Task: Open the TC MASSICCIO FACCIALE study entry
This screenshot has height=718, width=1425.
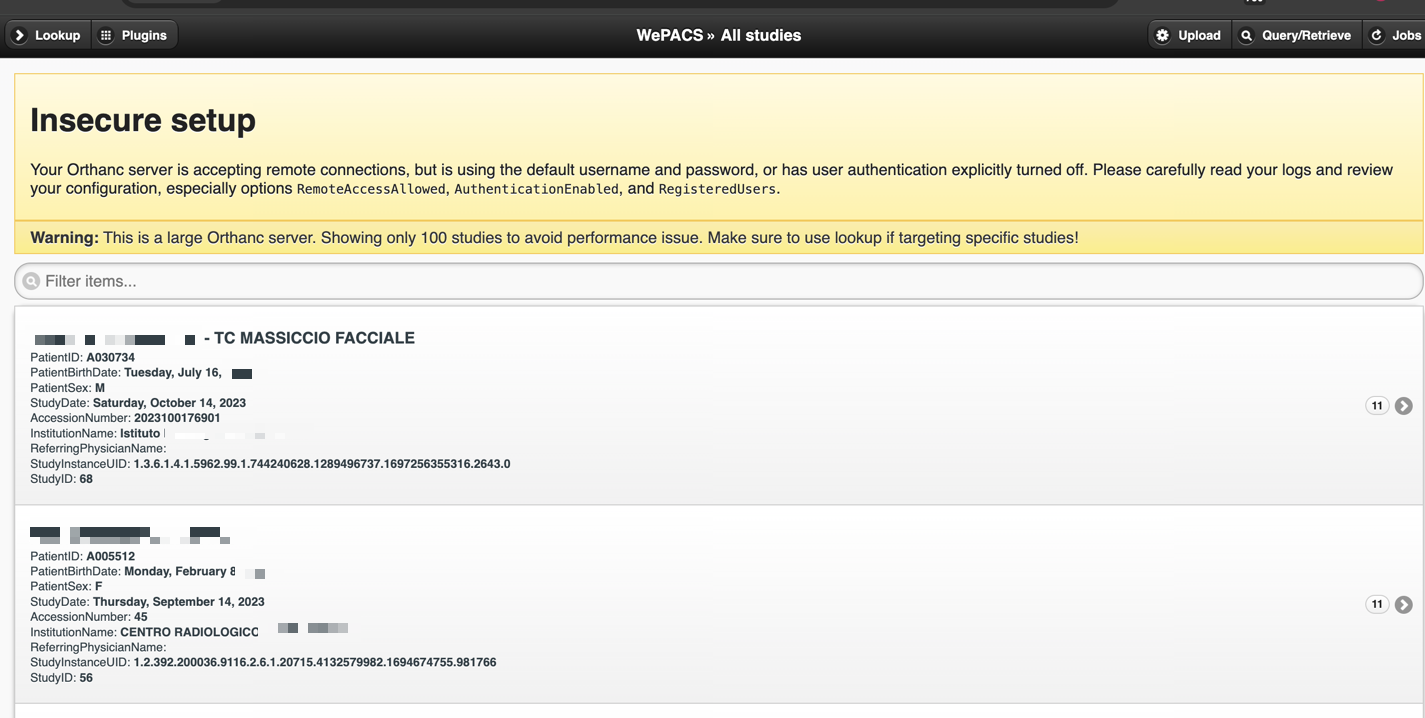Action: pos(718,405)
